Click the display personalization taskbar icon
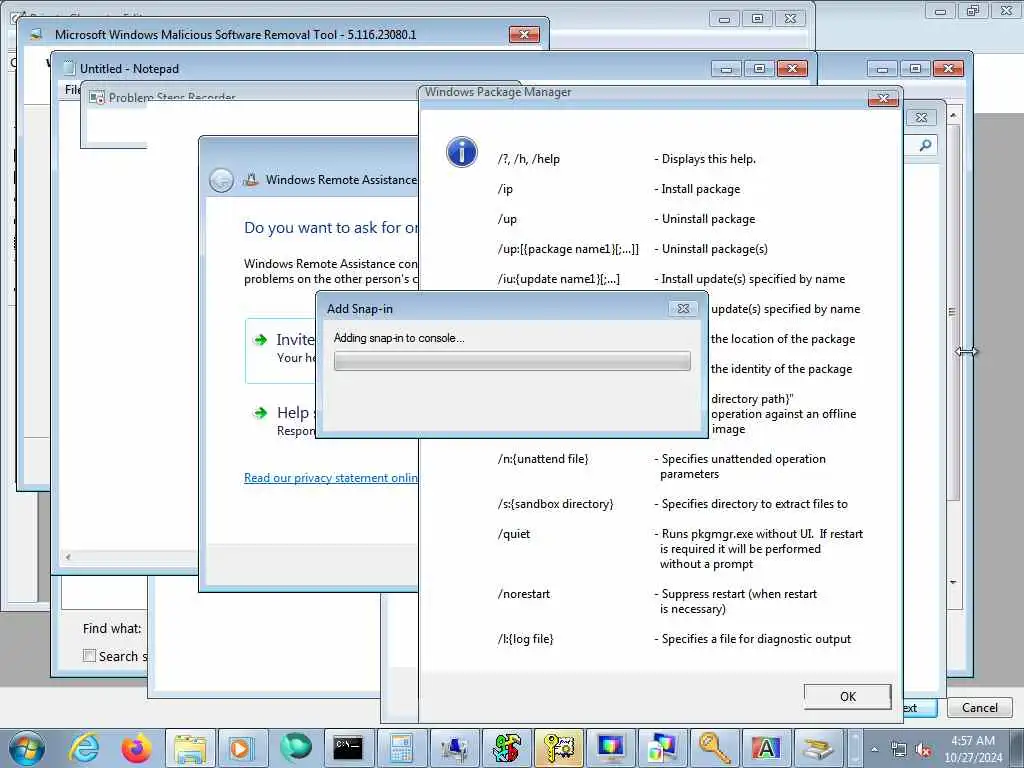The width and height of the screenshot is (1024, 768). pos(663,748)
